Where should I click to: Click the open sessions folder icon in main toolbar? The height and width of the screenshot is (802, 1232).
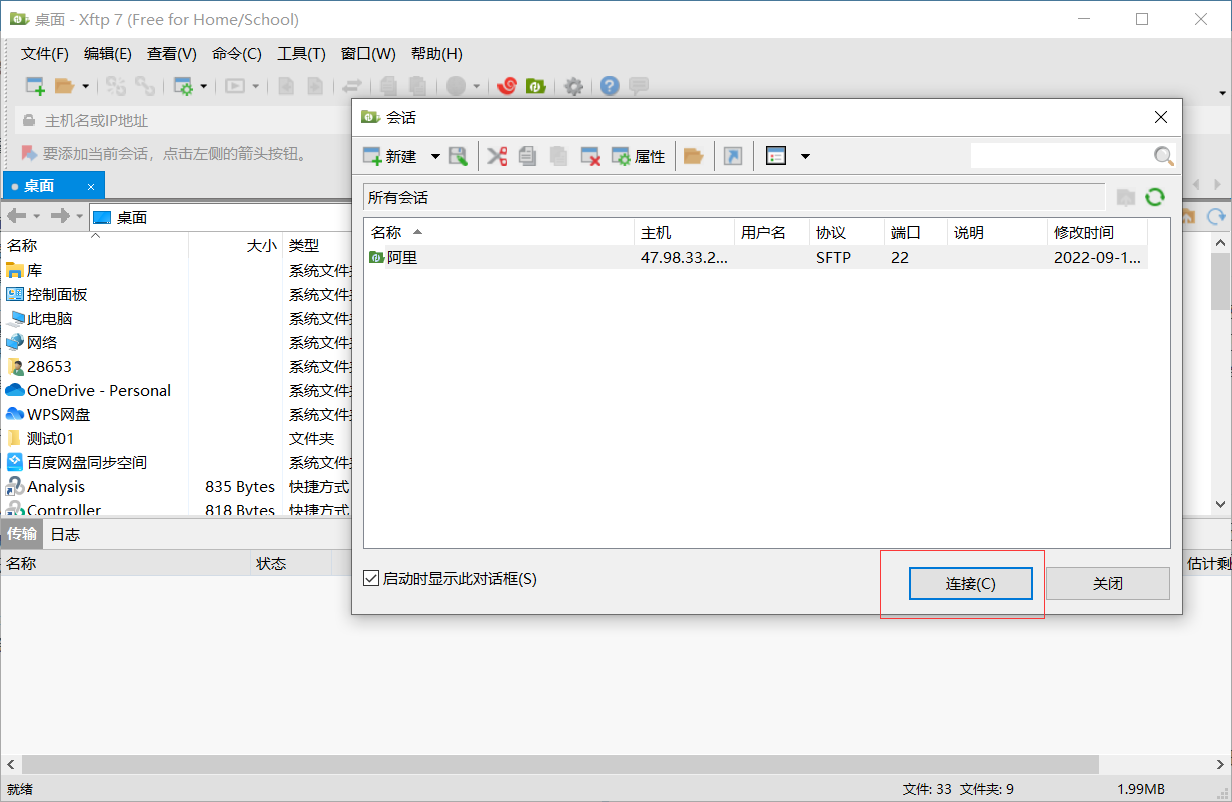pos(65,86)
